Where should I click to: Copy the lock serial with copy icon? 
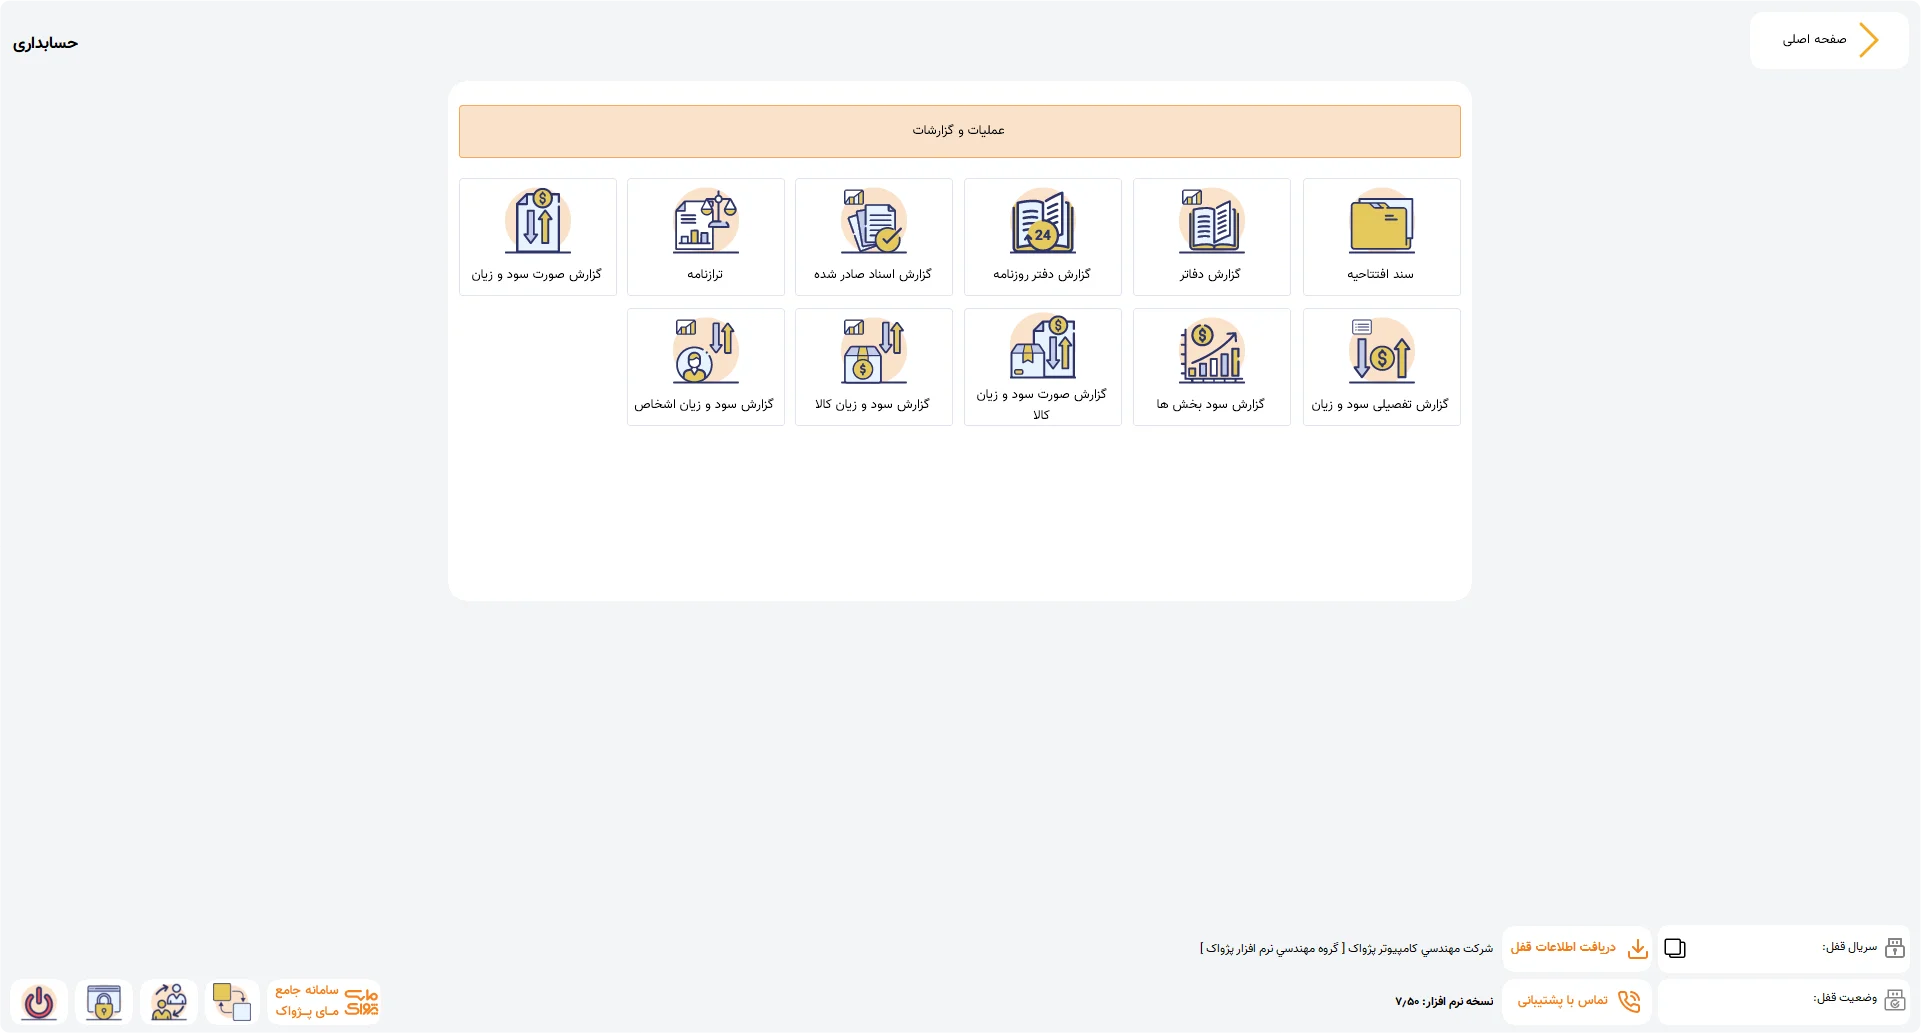(x=1675, y=948)
